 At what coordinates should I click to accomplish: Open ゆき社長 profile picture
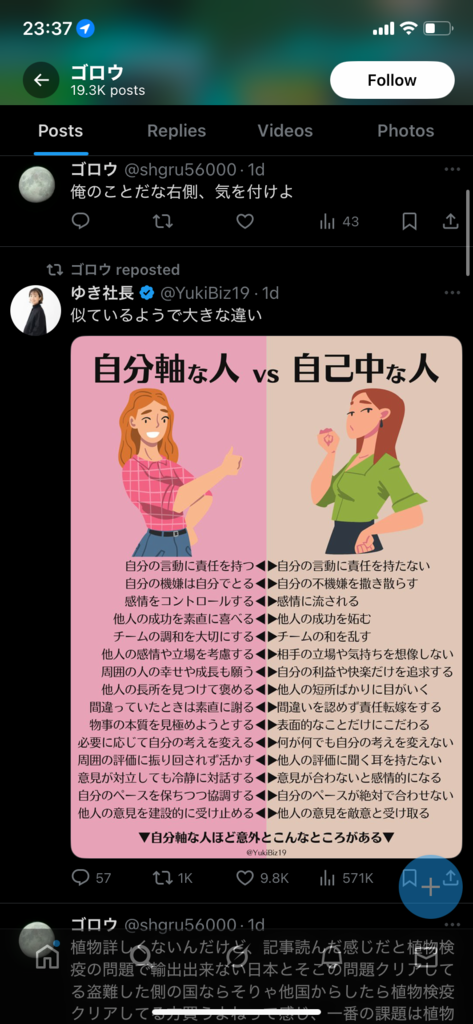click(36, 310)
